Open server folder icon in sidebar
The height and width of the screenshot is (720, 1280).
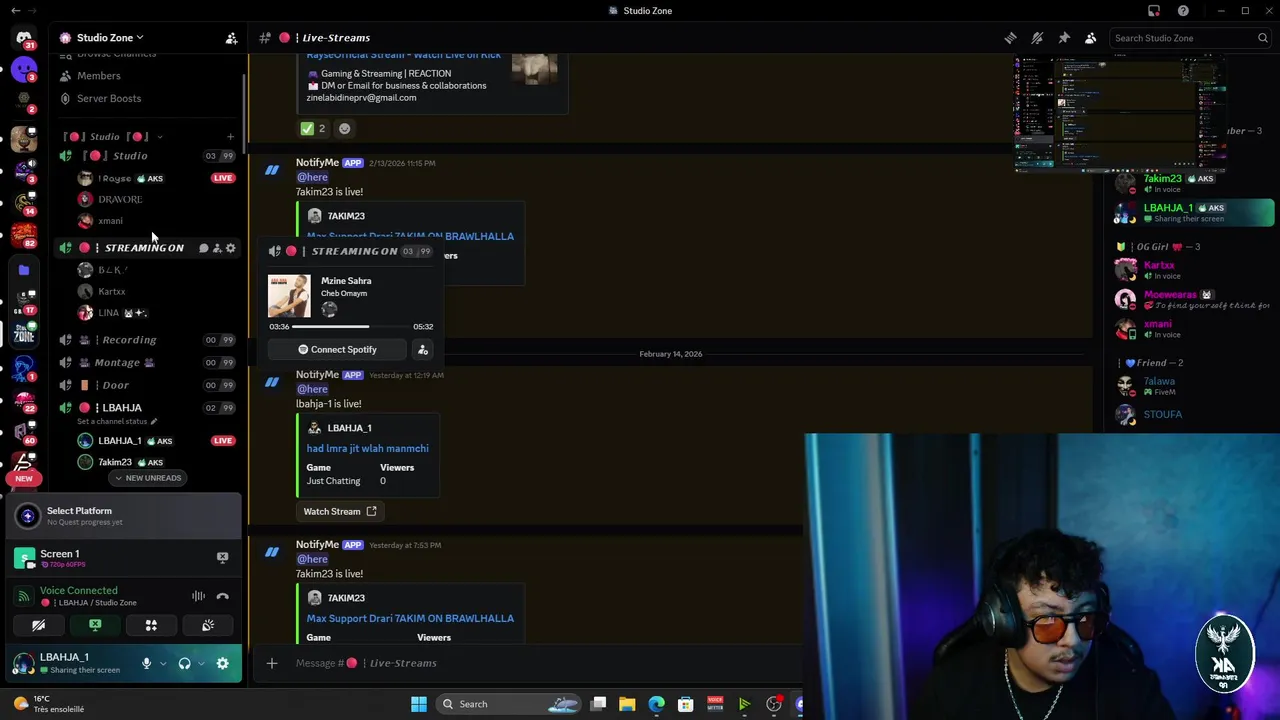point(24,270)
